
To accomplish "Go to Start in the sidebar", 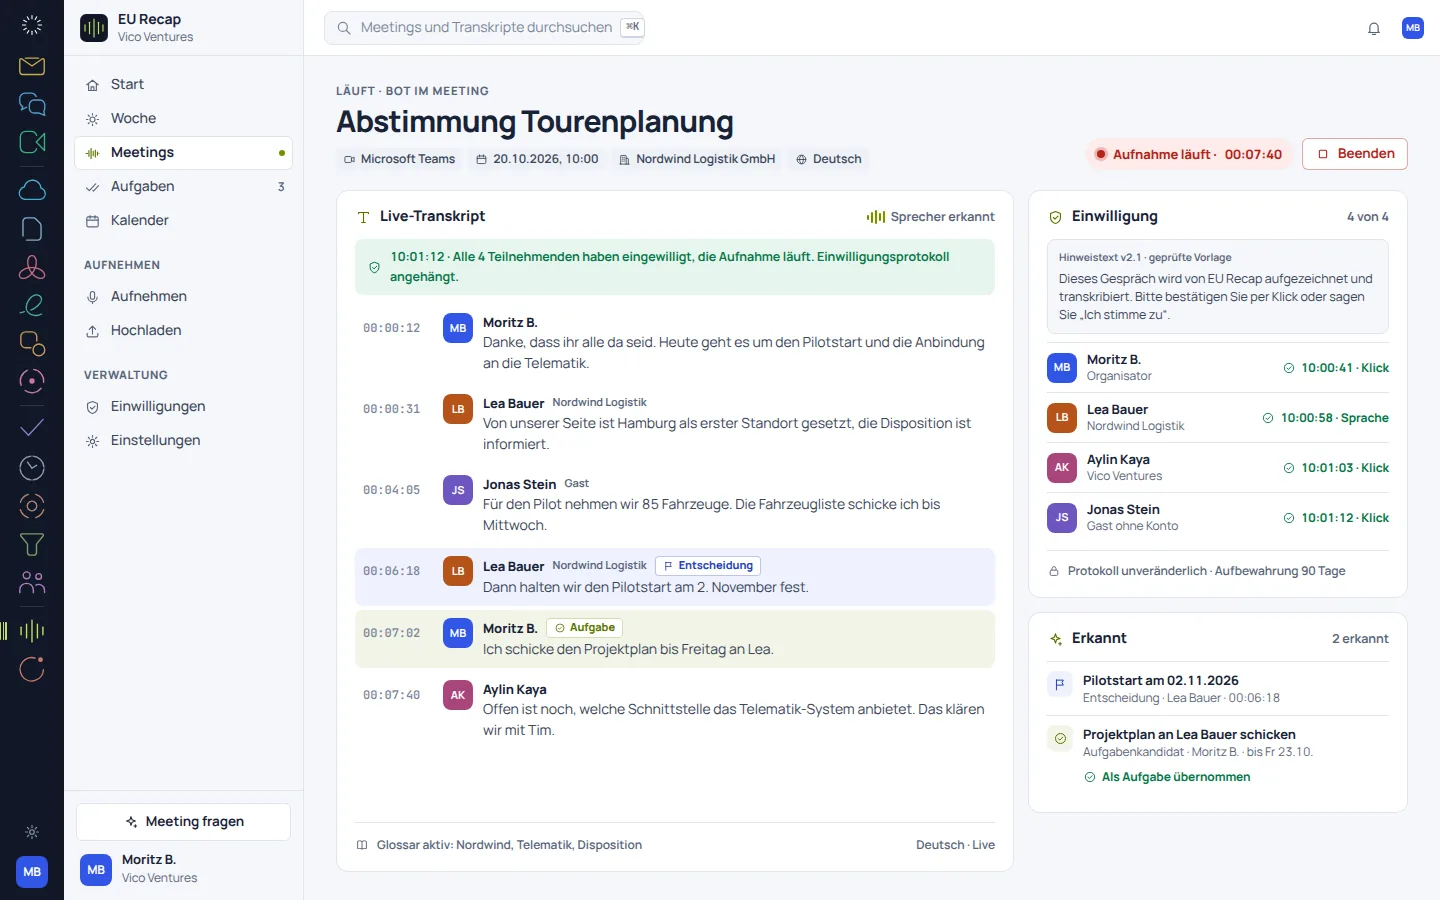I will point(184,85).
